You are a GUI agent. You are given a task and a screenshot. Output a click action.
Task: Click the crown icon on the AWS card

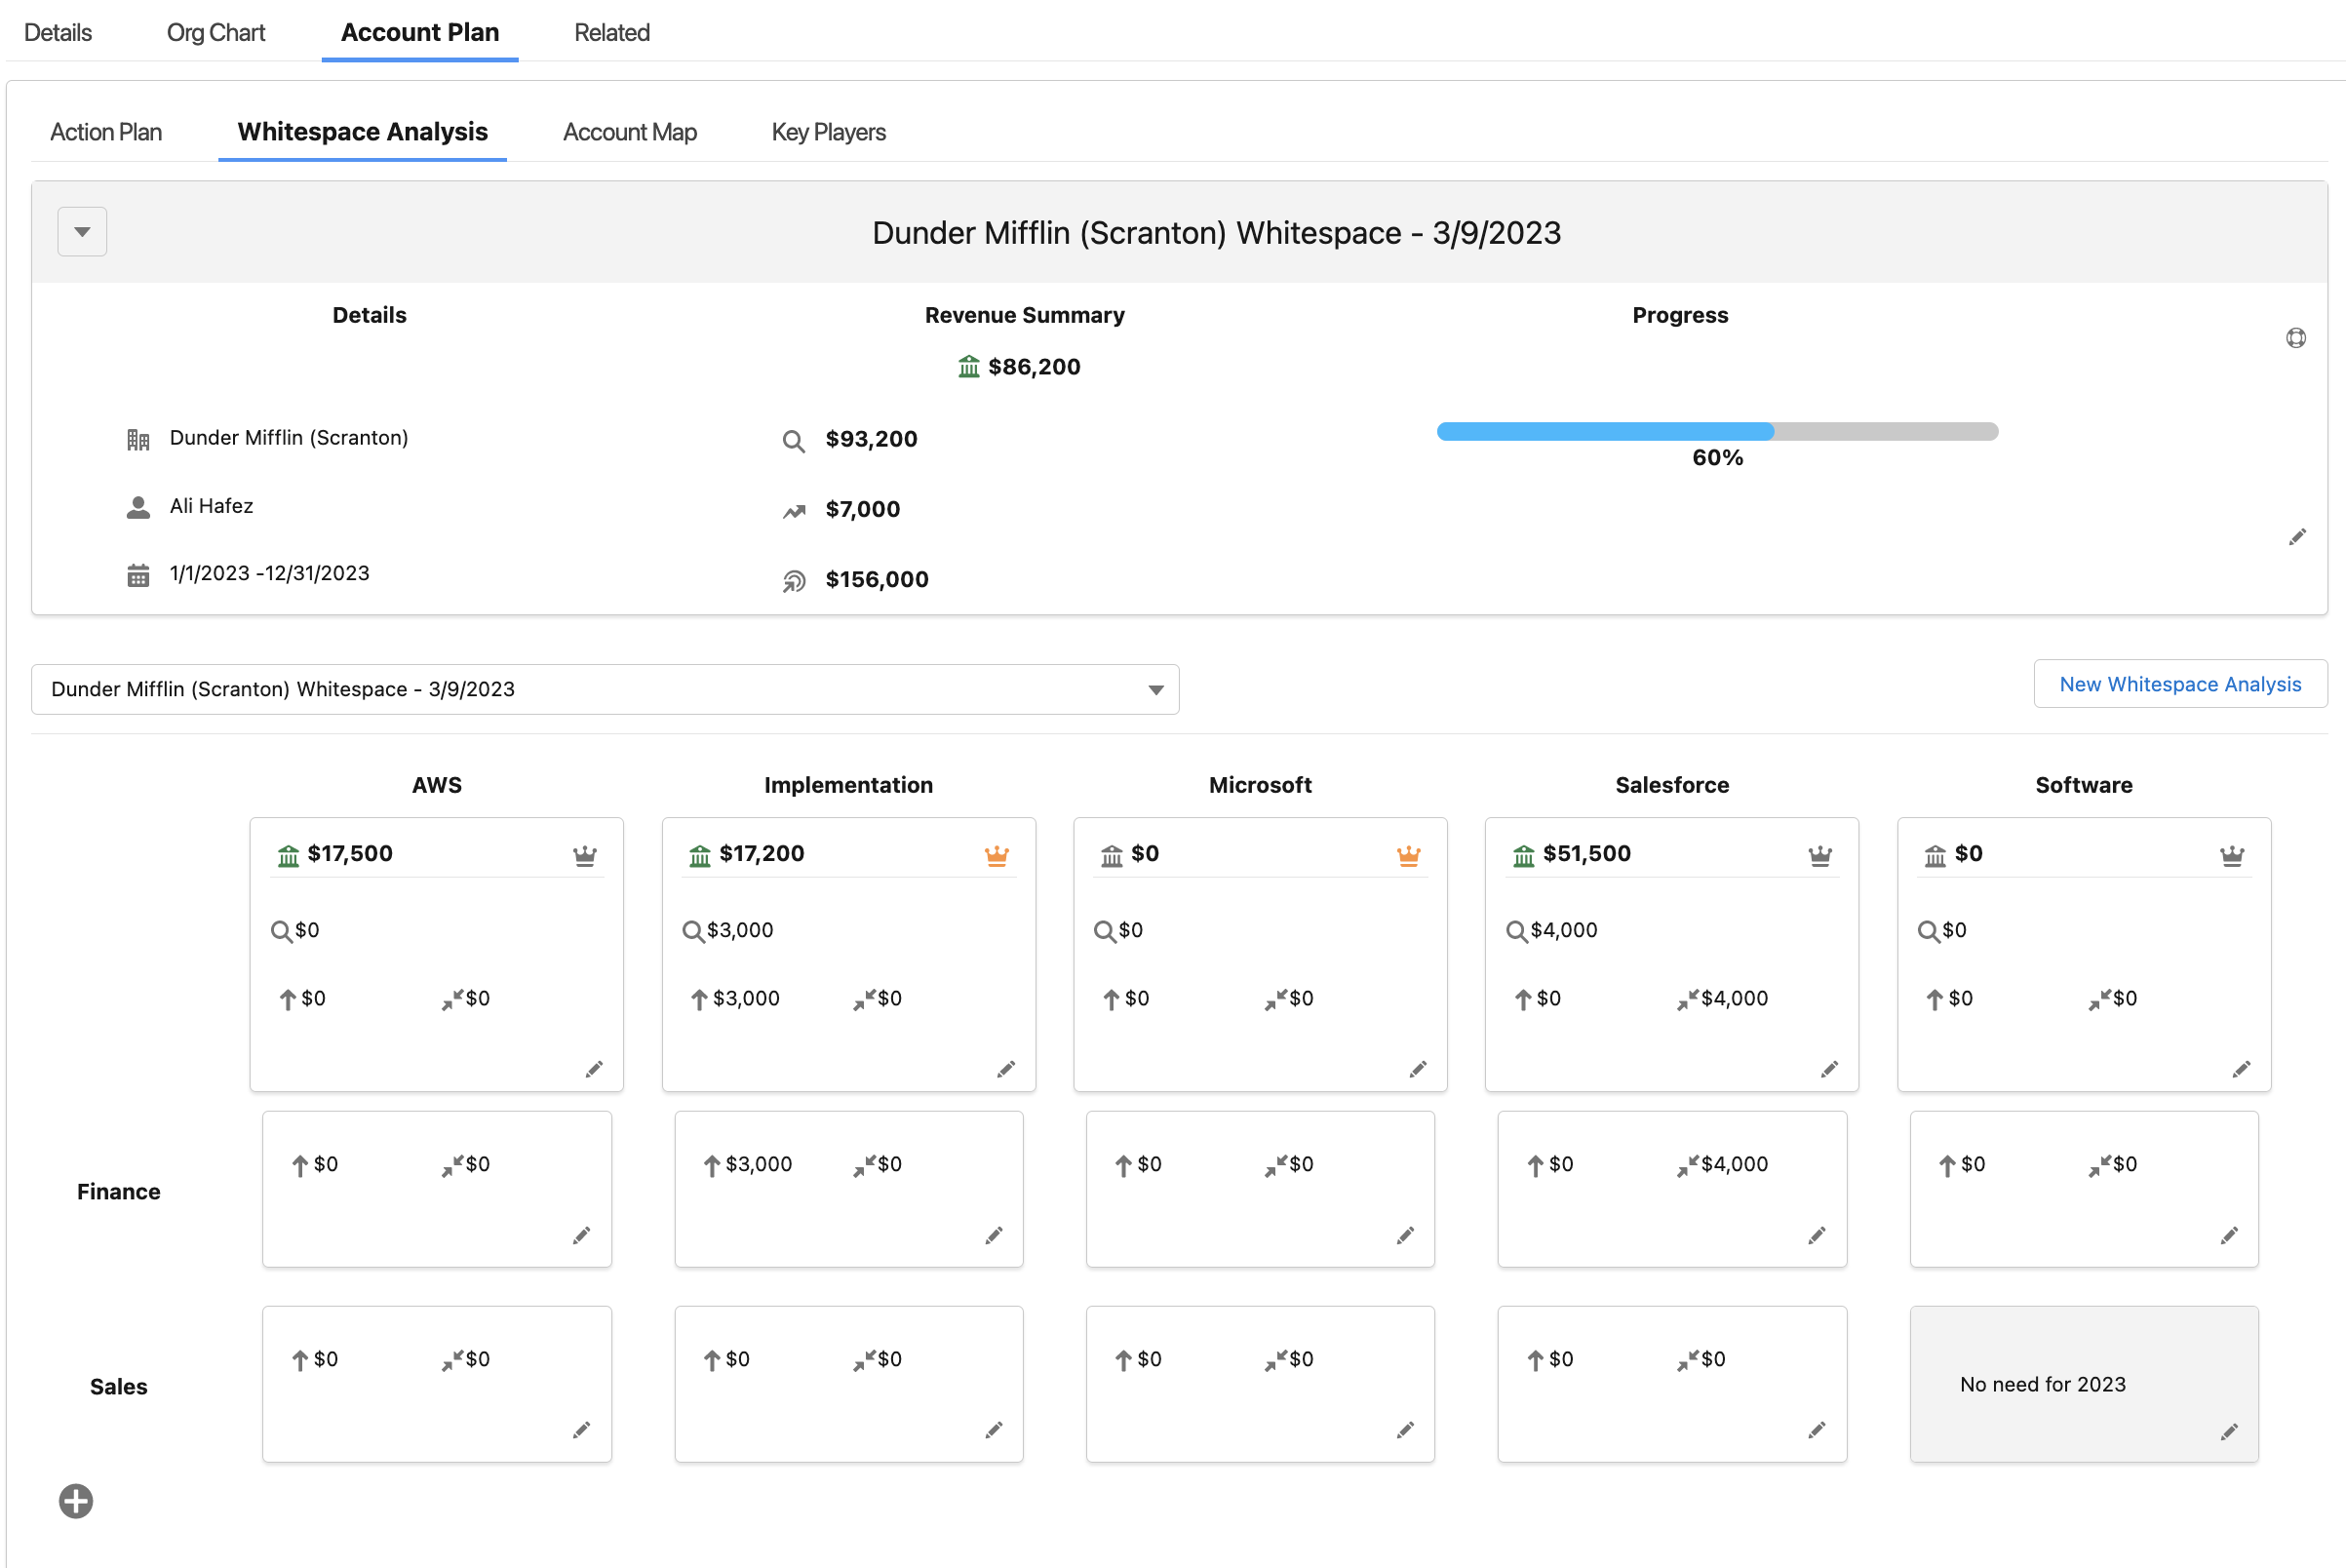(x=585, y=855)
